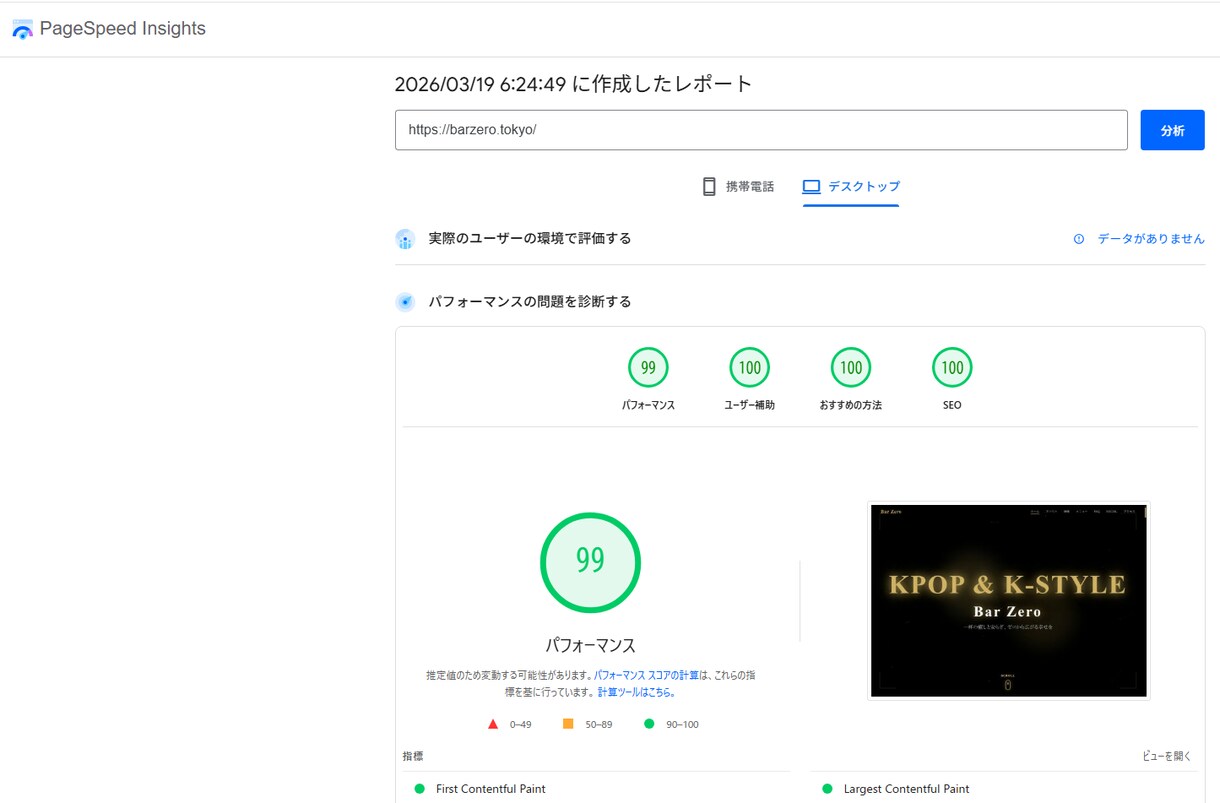Click パフォーマンスの問題を診断する heading
The image size is (1220, 803).
(x=530, y=301)
